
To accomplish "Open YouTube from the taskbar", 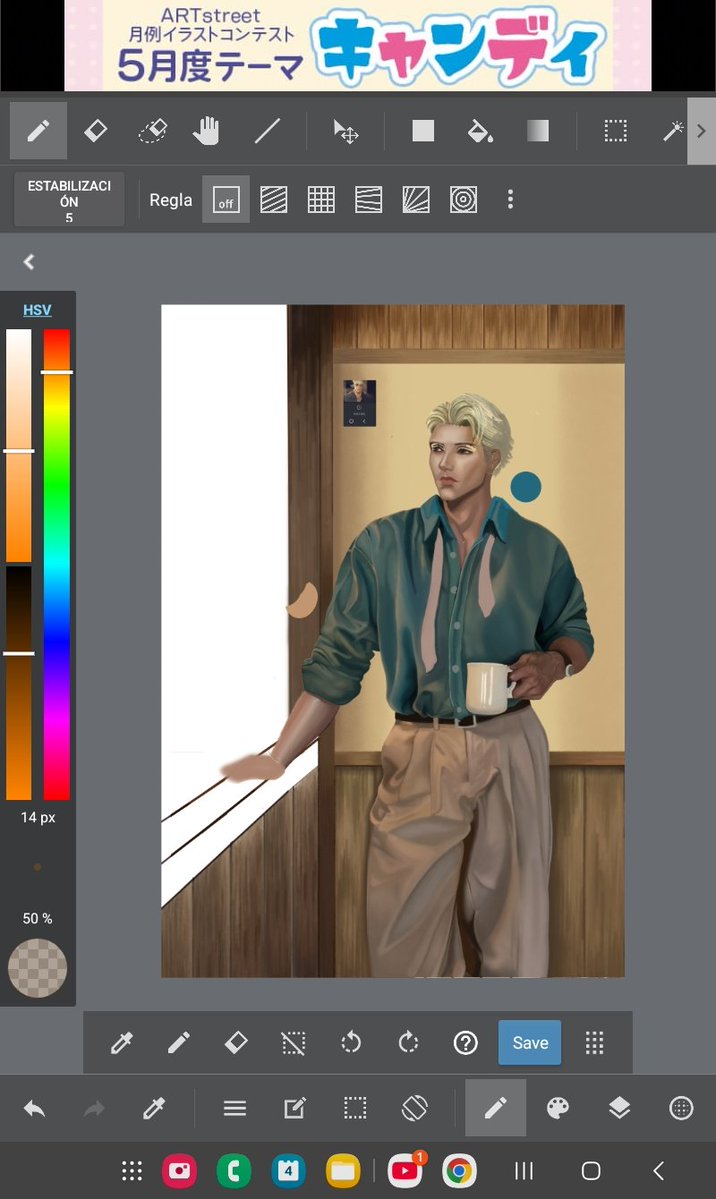I will (405, 1171).
